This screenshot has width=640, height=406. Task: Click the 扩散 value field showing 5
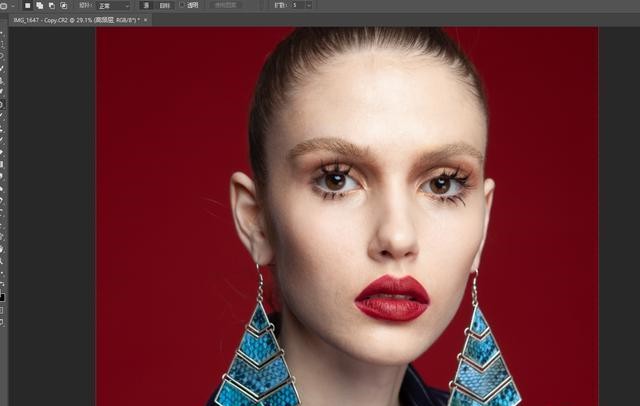(x=298, y=5)
